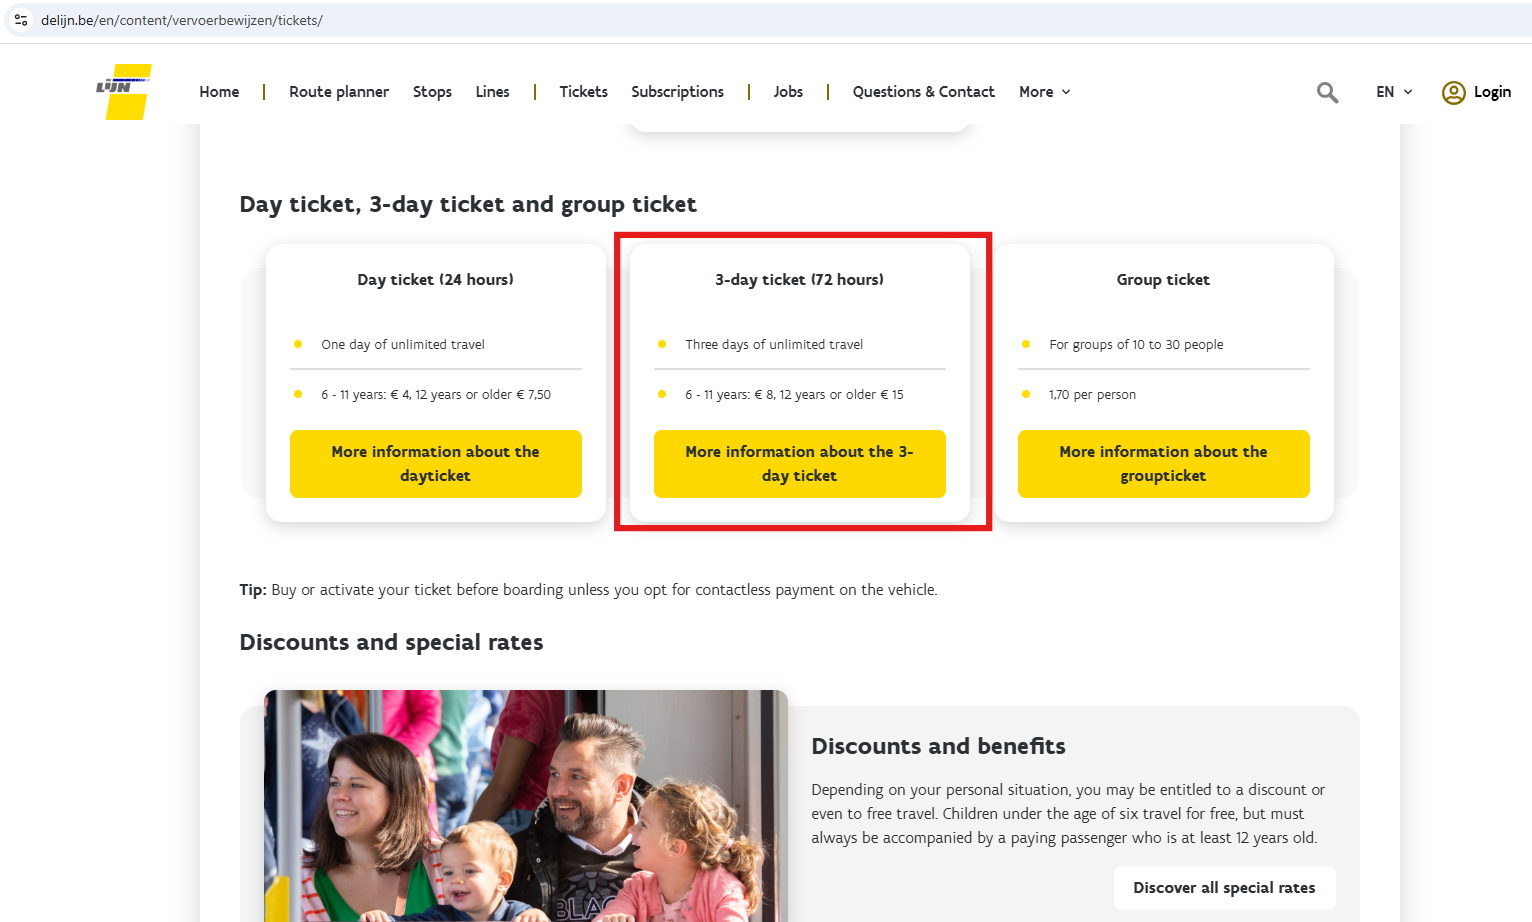Select Stops in the navigation bar
This screenshot has height=922, width=1532.
(x=432, y=92)
